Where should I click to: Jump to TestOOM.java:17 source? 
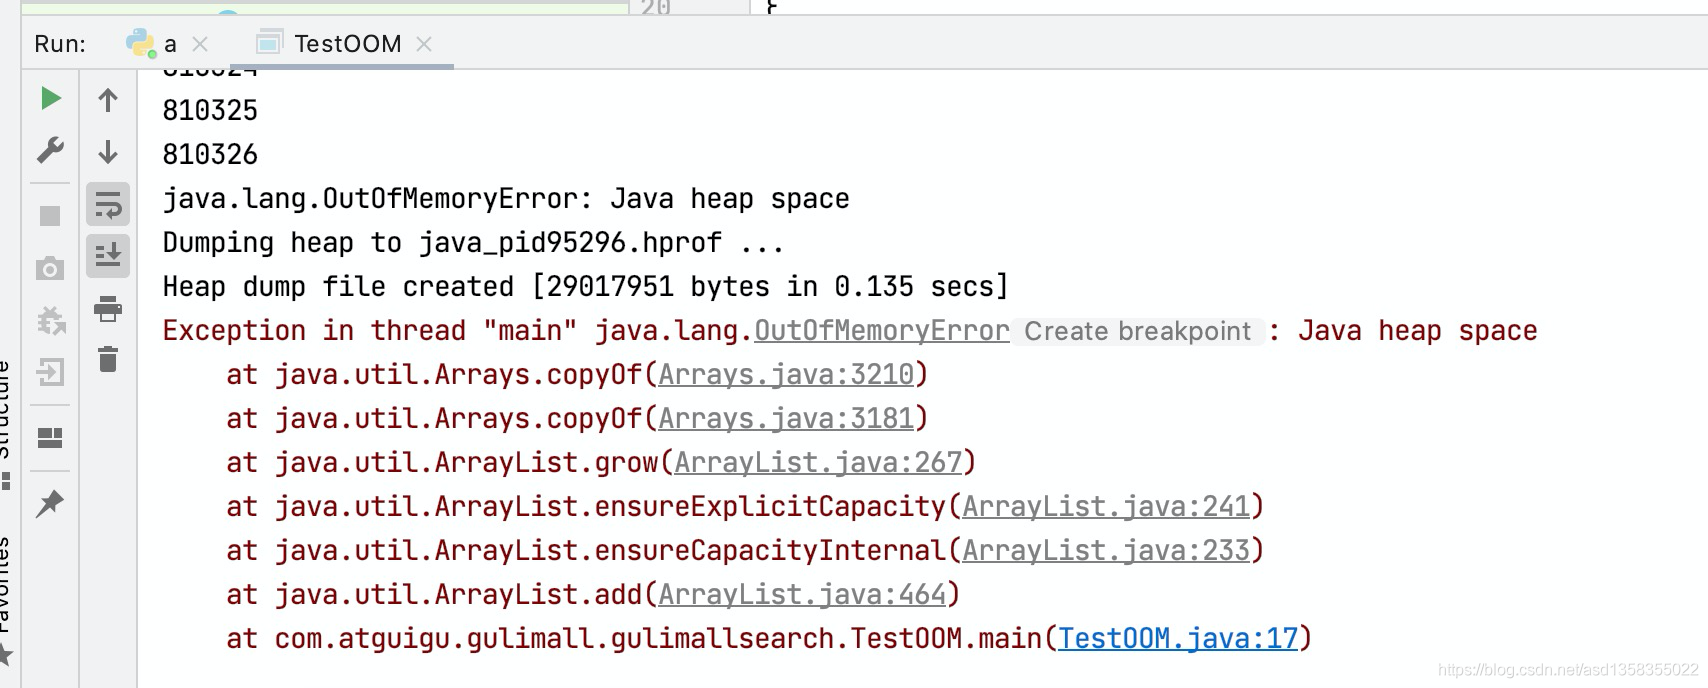coord(1178,639)
